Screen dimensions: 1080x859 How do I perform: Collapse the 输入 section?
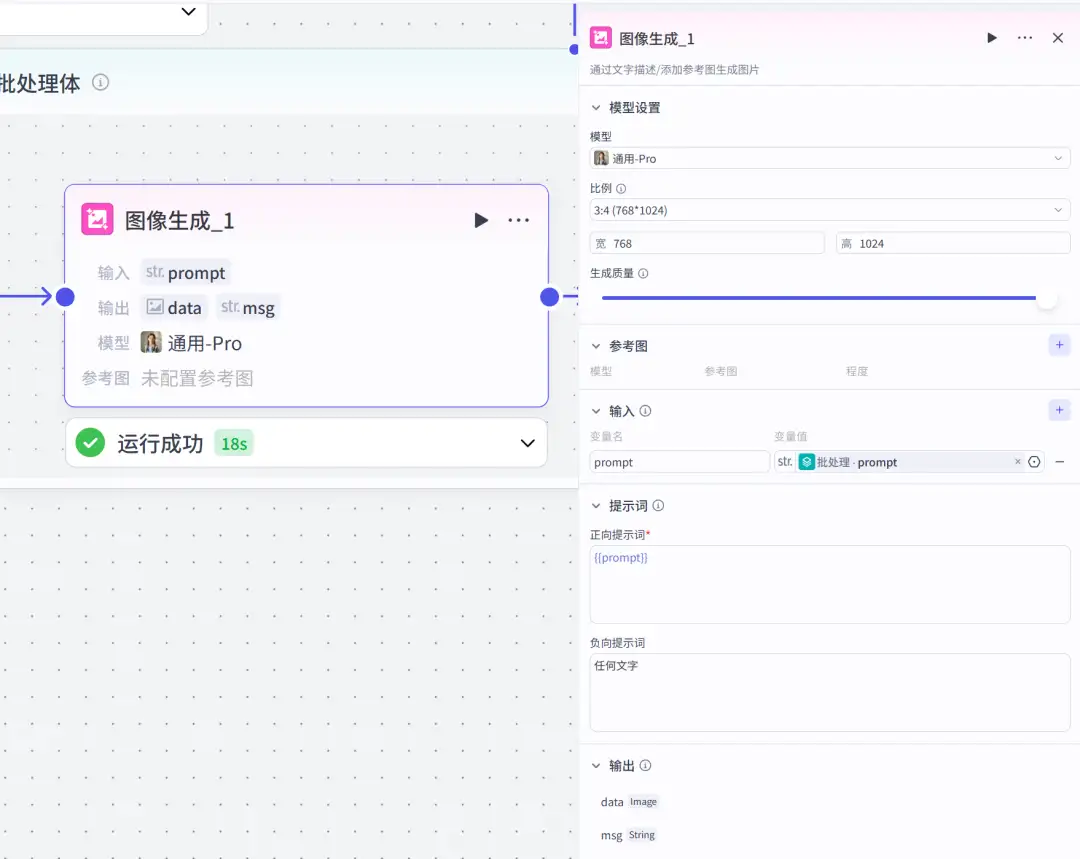pos(596,411)
